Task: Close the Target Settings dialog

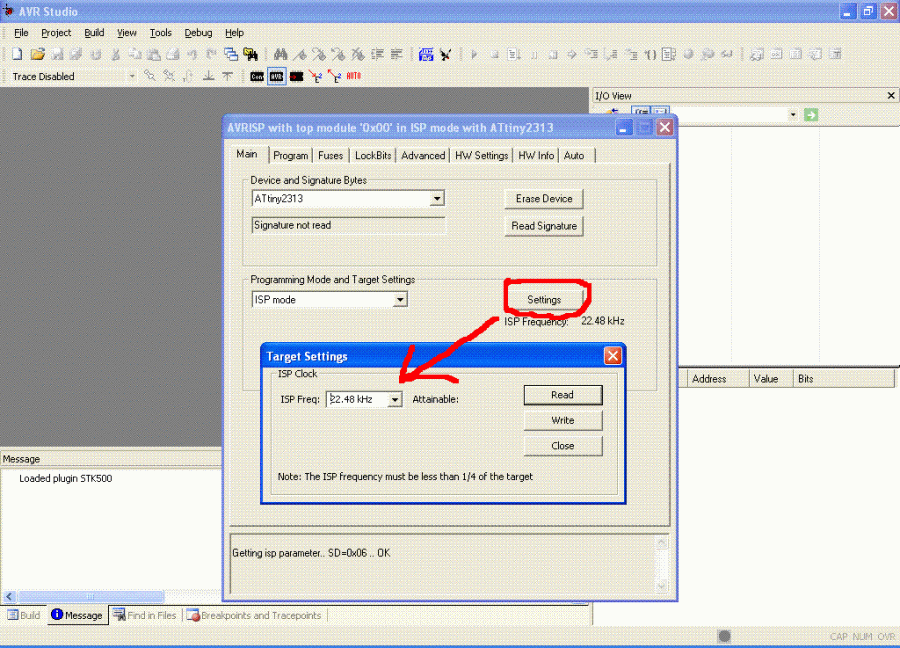Action: pyautogui.click(x=612, y=356)
